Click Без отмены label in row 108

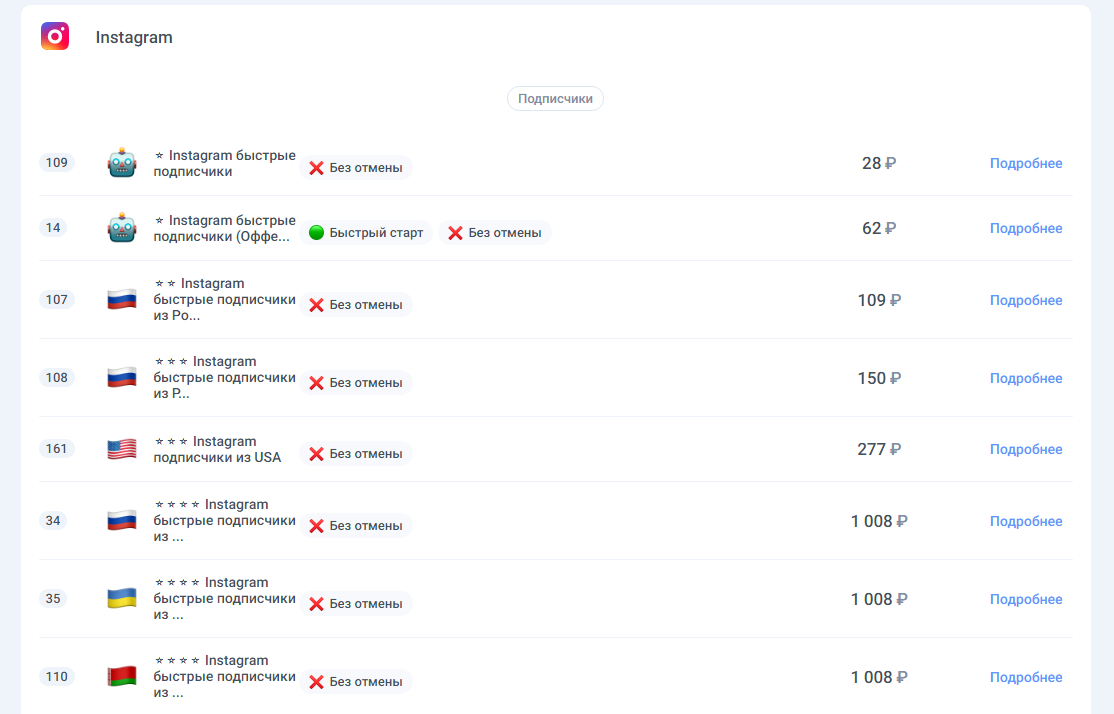coord(366,383)
